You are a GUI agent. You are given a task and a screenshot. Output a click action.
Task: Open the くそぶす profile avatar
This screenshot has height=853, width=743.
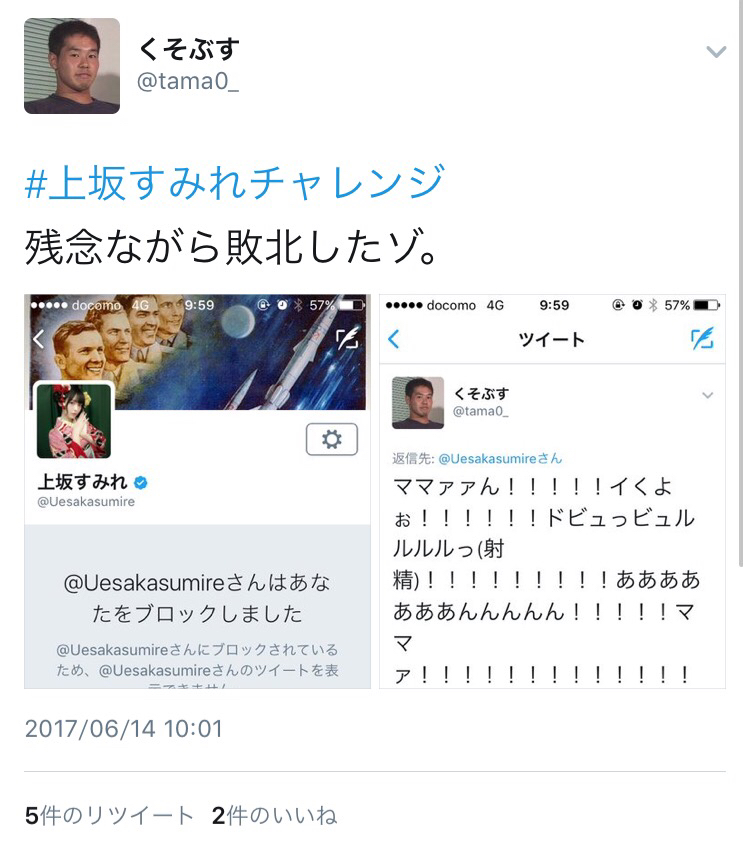pos(72,66)
